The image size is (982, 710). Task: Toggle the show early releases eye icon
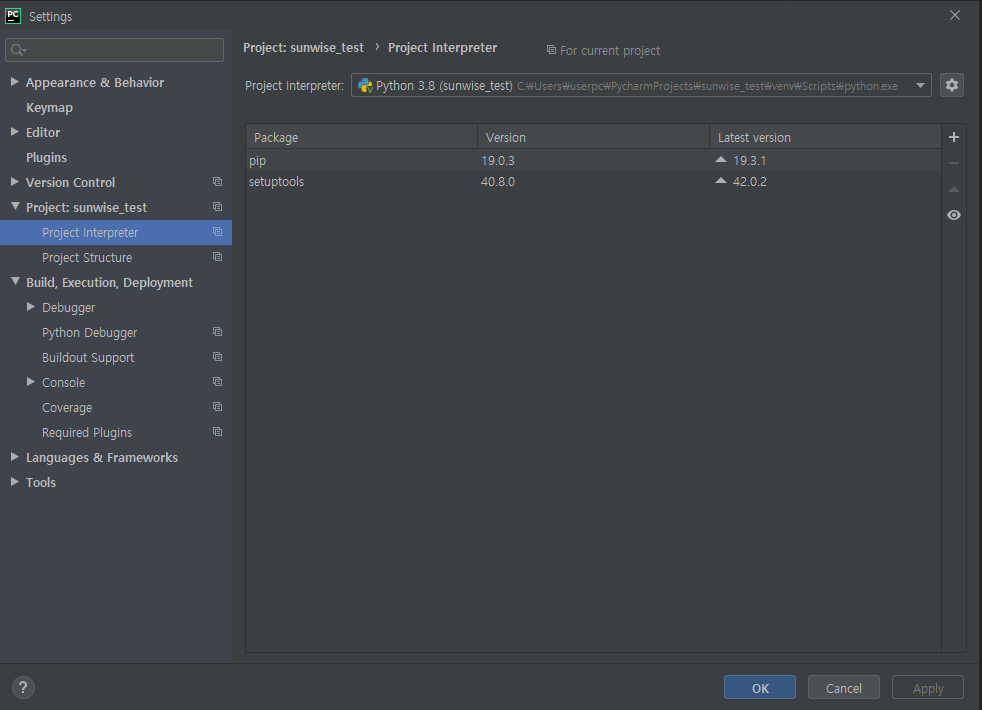click(x=954, y=215)
